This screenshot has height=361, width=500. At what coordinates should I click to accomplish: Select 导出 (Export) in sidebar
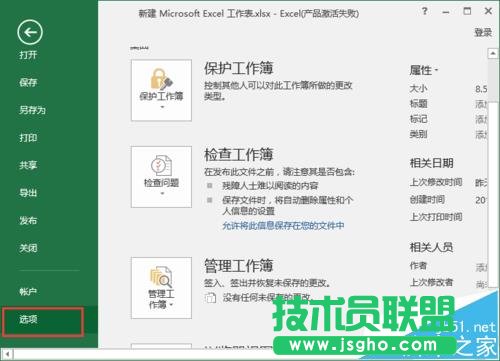coord(28,193)
